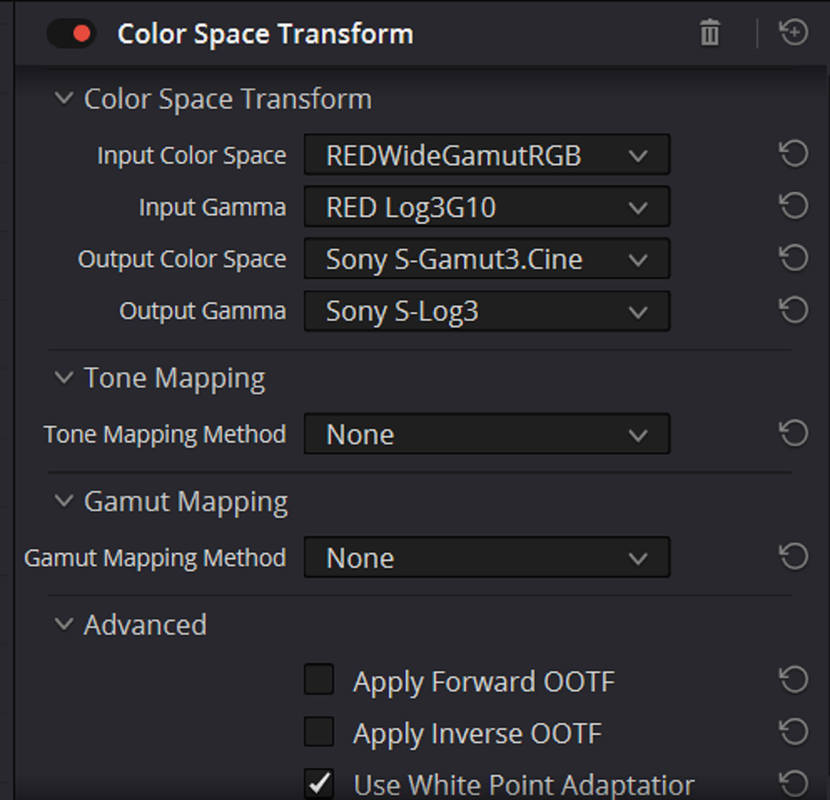830x800 pixels.
Task: Click the bold Color Space Transform title
Action: [265, 34]
